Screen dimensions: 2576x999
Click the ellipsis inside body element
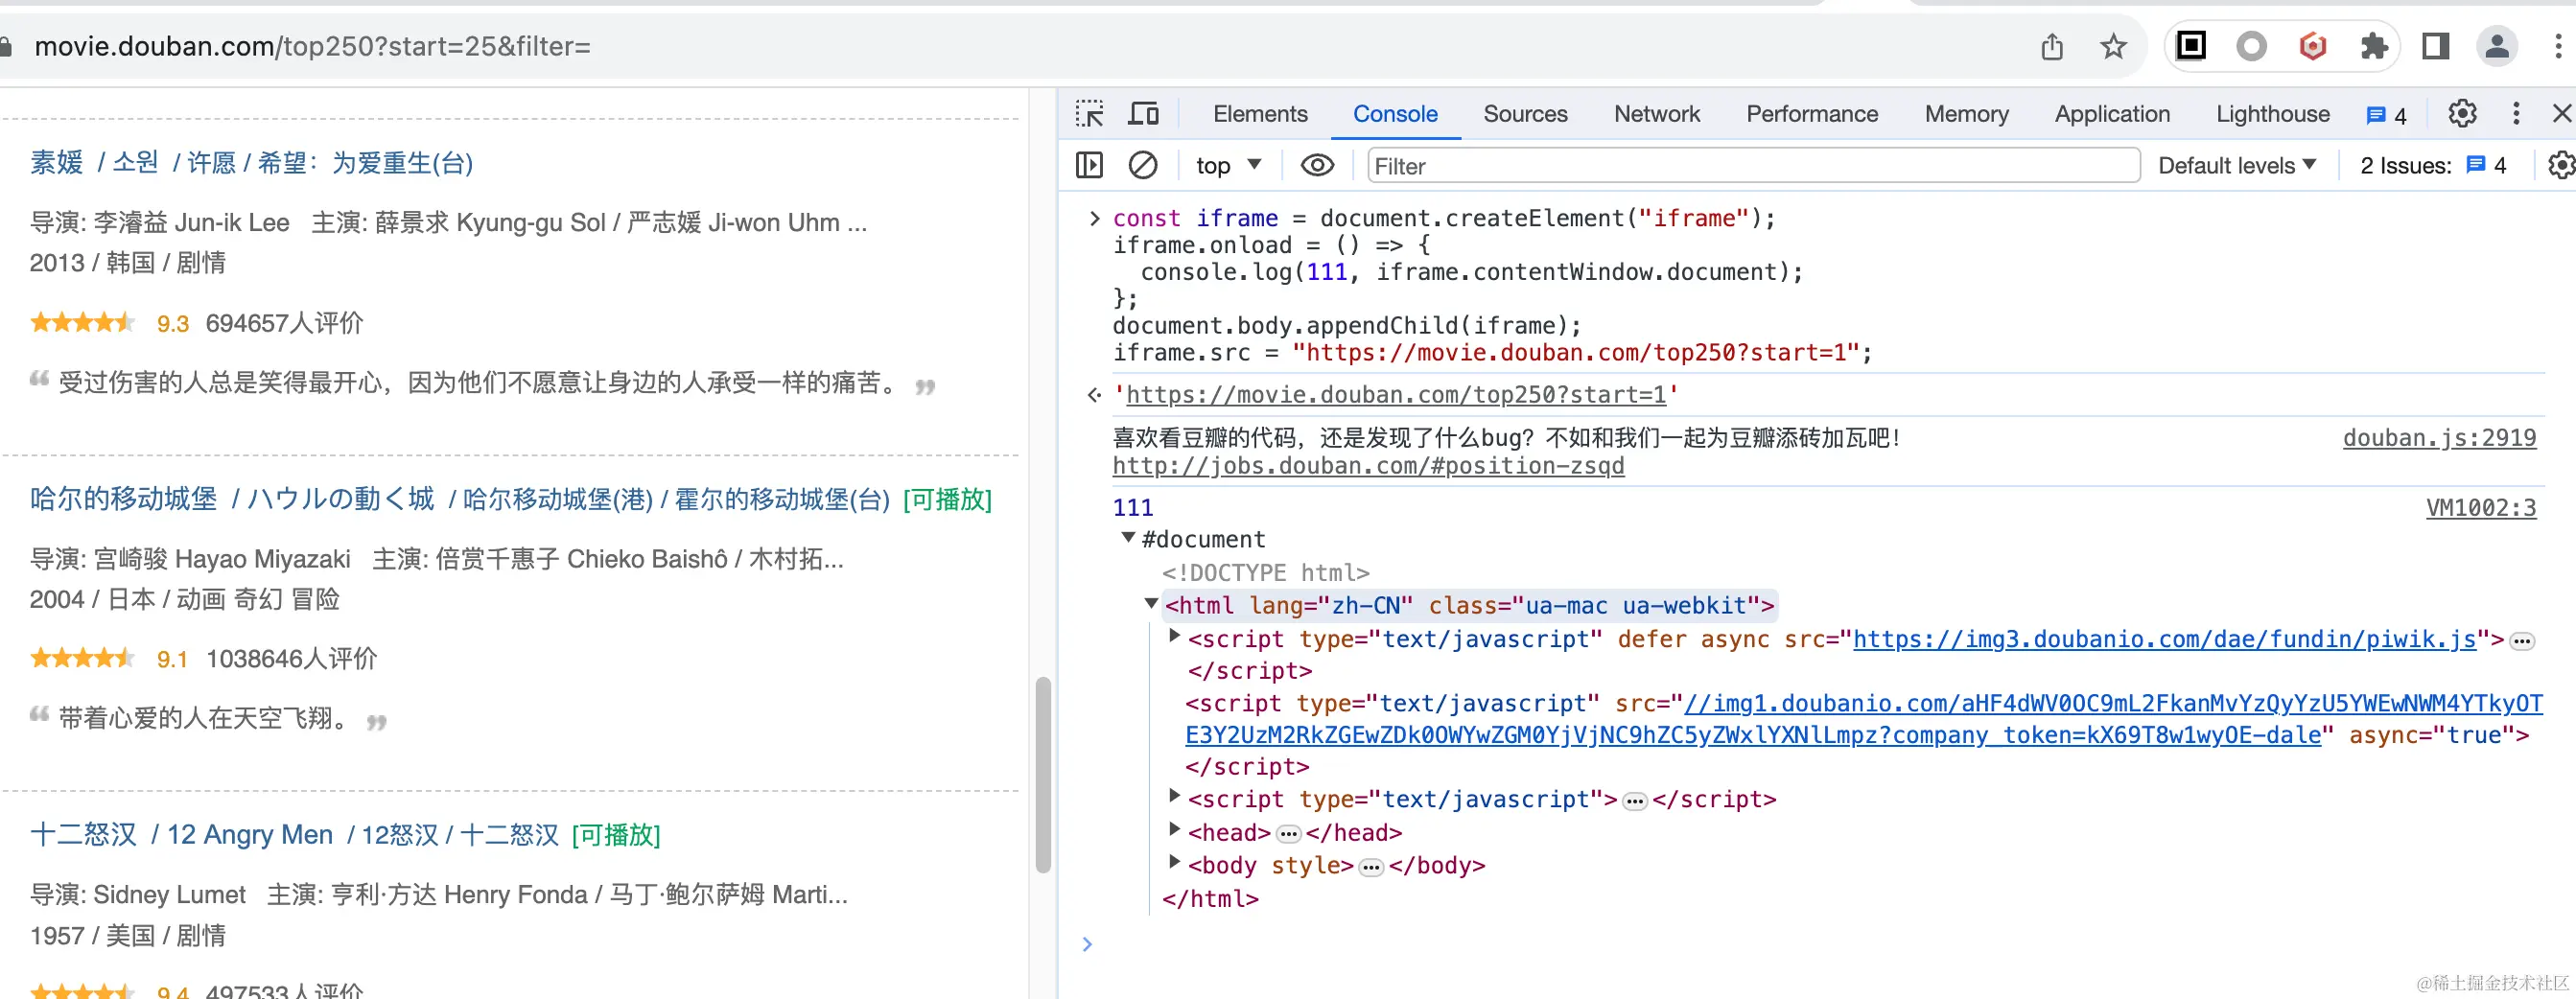tap(1371, 867)
